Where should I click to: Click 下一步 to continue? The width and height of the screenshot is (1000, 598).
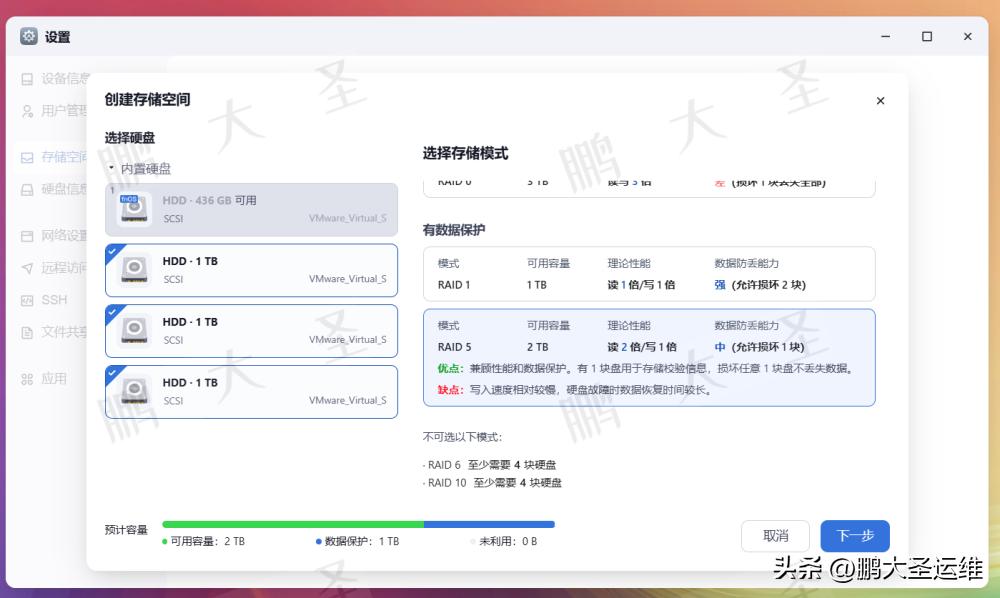[x=855, y=536]
